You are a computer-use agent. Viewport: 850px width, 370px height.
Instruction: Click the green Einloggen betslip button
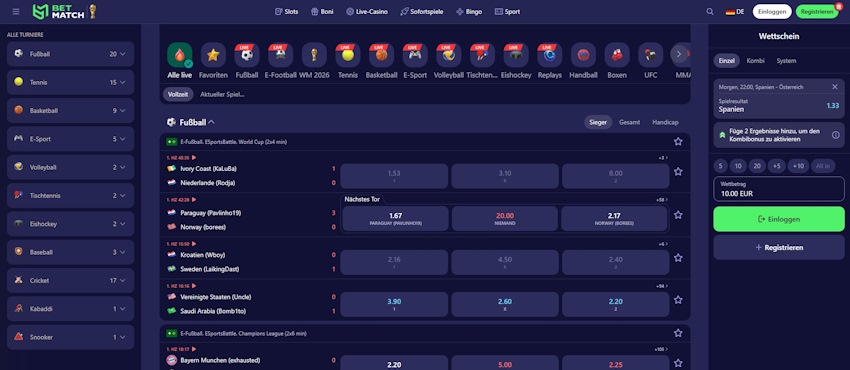pos(778,219)
